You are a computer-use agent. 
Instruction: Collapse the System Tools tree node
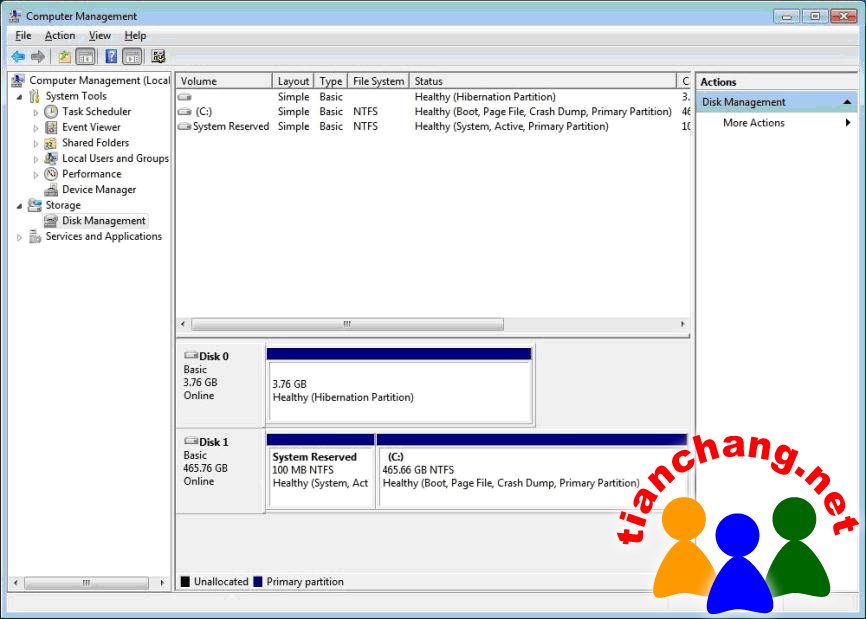point(20,97)
